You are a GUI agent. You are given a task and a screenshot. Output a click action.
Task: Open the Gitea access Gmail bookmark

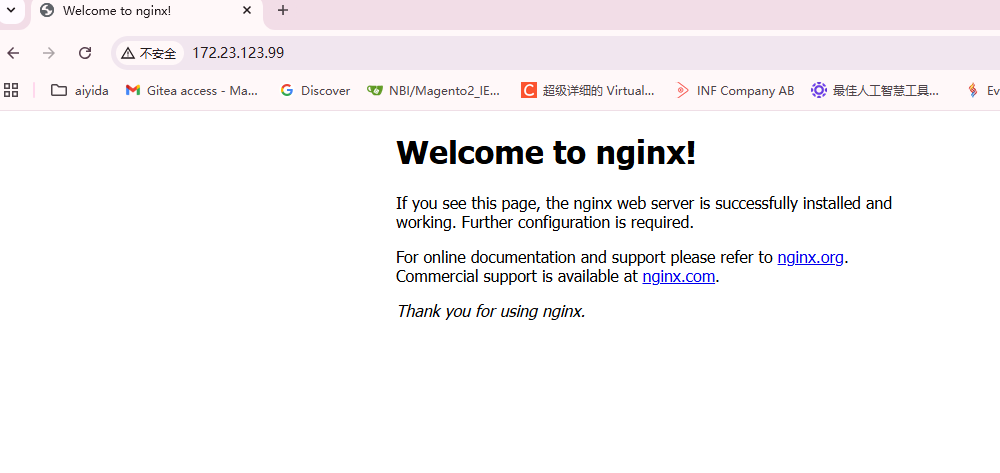192,91
